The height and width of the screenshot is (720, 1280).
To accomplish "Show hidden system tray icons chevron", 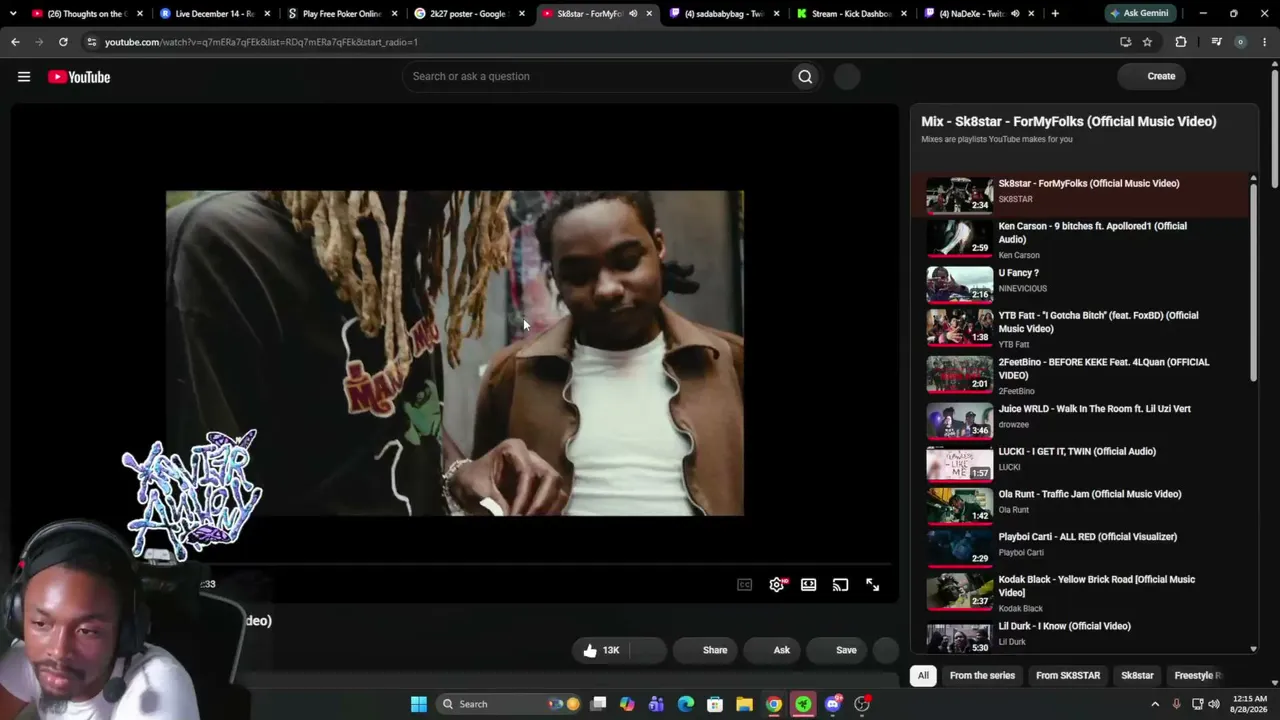I will pyautogui.click(x=1155, y=704).
